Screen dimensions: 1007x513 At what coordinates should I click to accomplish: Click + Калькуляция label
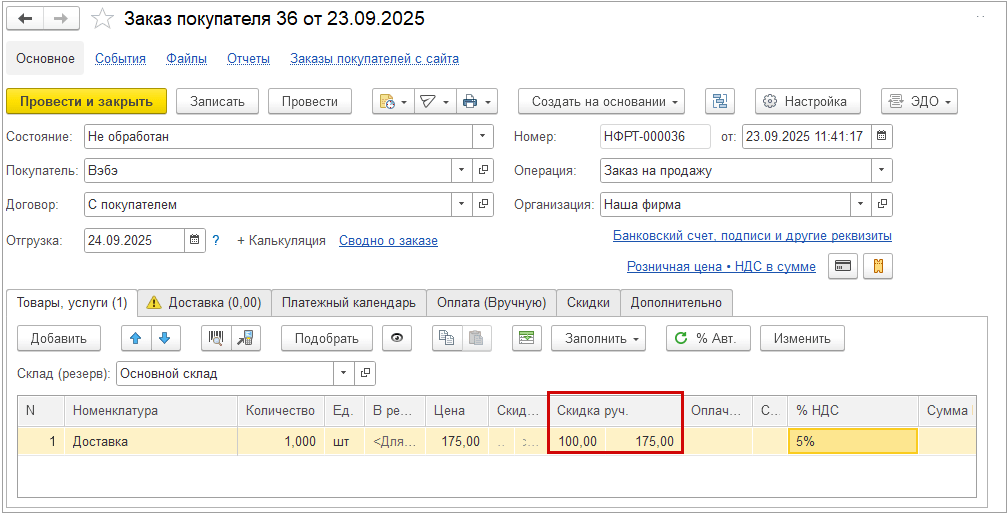[x=281, y=241]
